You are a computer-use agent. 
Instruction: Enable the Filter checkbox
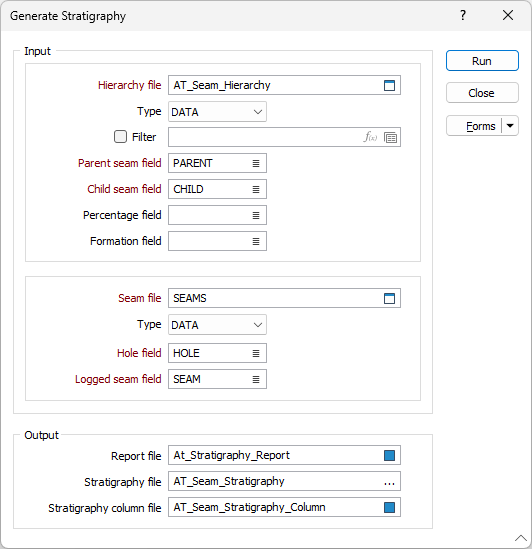tap(120, 137)
